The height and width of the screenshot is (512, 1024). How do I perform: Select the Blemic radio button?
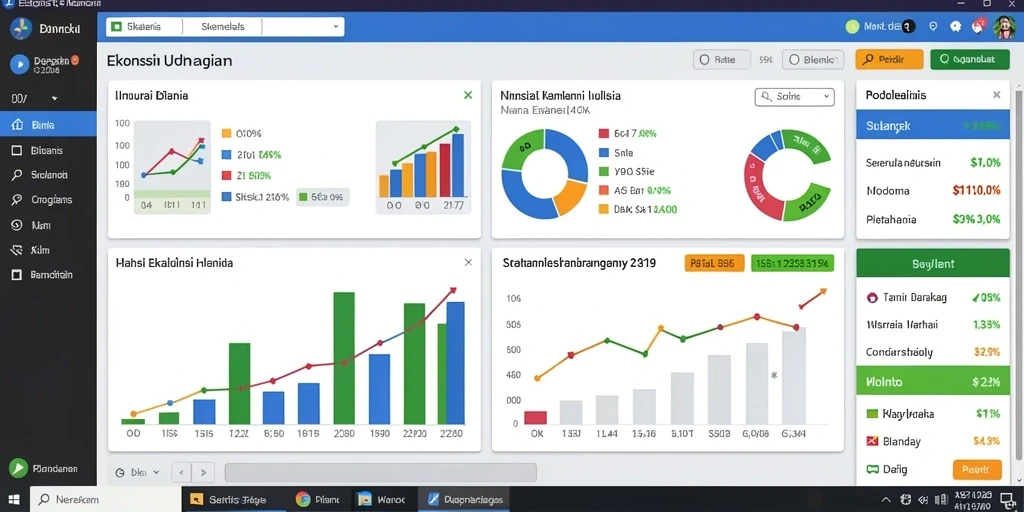point(794,59)
